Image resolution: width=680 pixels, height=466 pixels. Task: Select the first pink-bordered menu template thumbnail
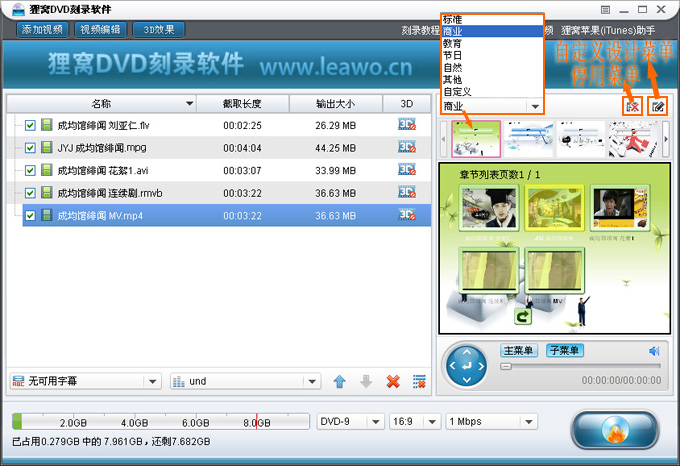click(x=476, y=139)
